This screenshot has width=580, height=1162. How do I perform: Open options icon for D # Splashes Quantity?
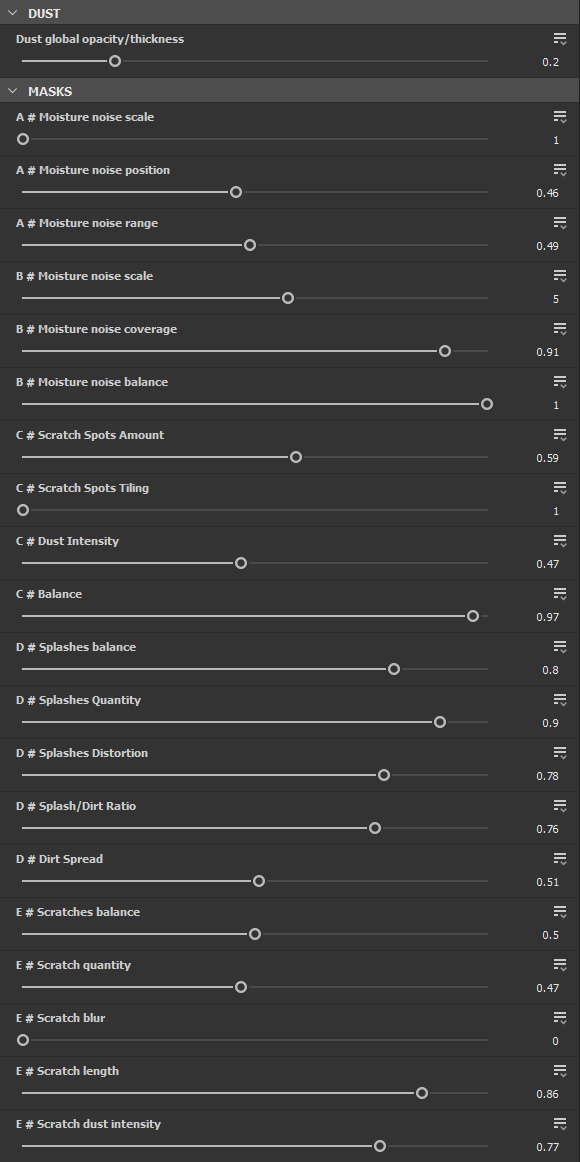(x=560, y=700)
